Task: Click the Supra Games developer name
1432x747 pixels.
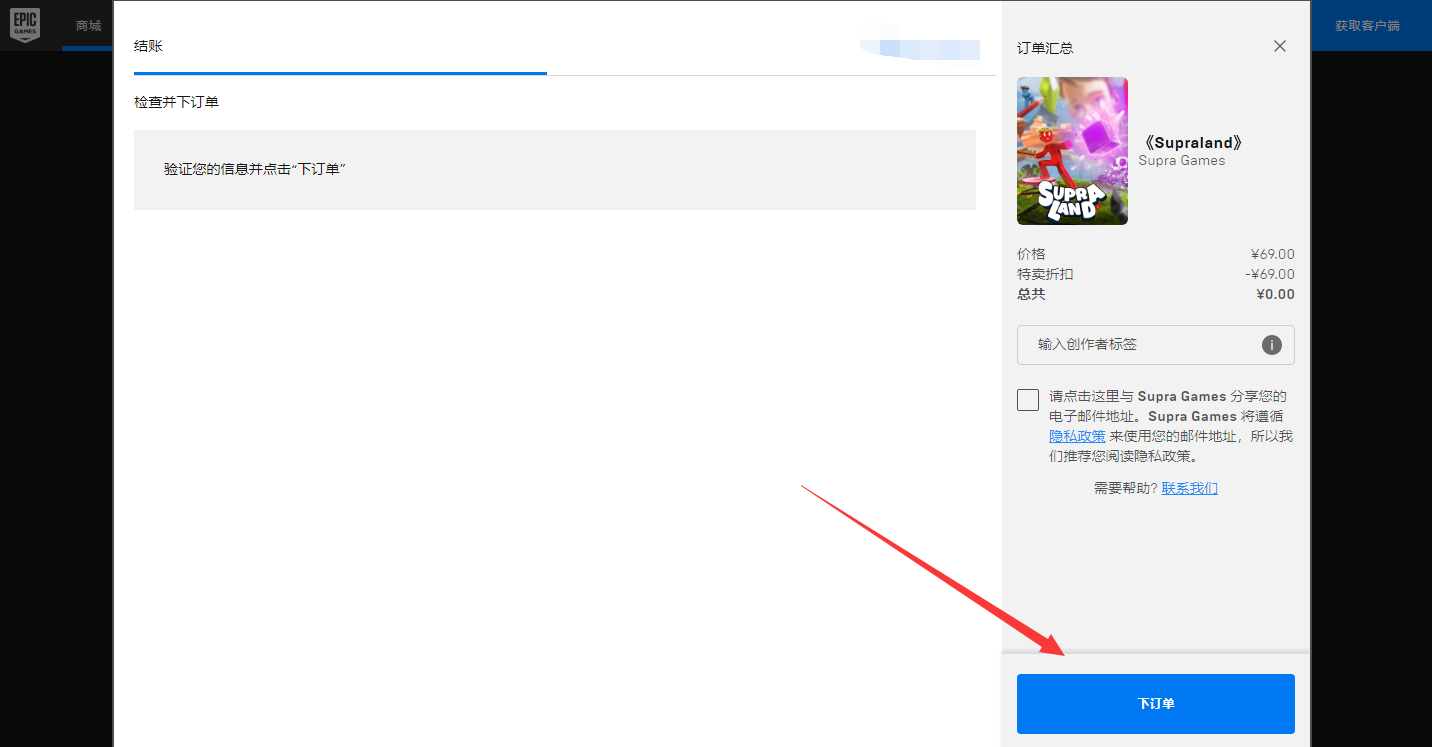Action: click(x=1181, y=161)
